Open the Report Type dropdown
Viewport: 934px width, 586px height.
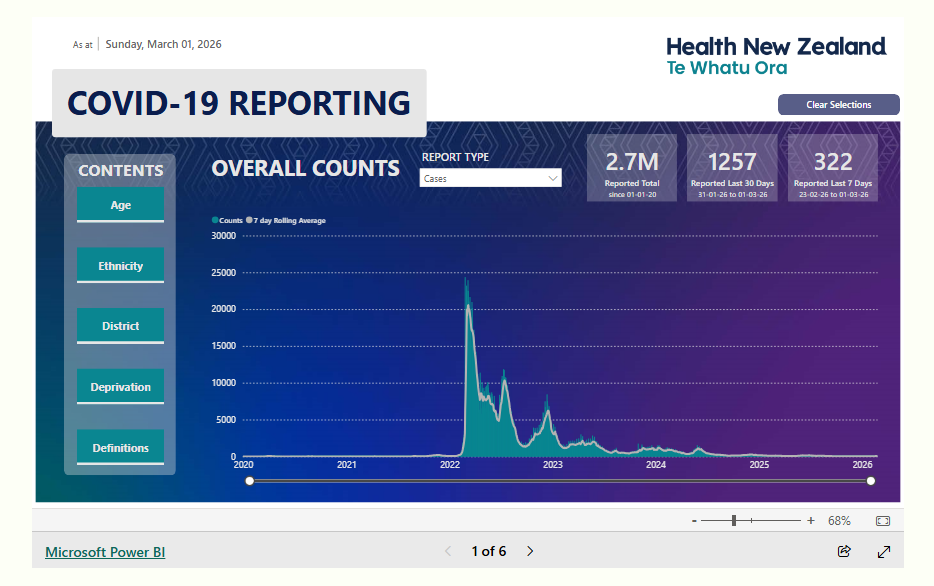click(x=490, y=178)
